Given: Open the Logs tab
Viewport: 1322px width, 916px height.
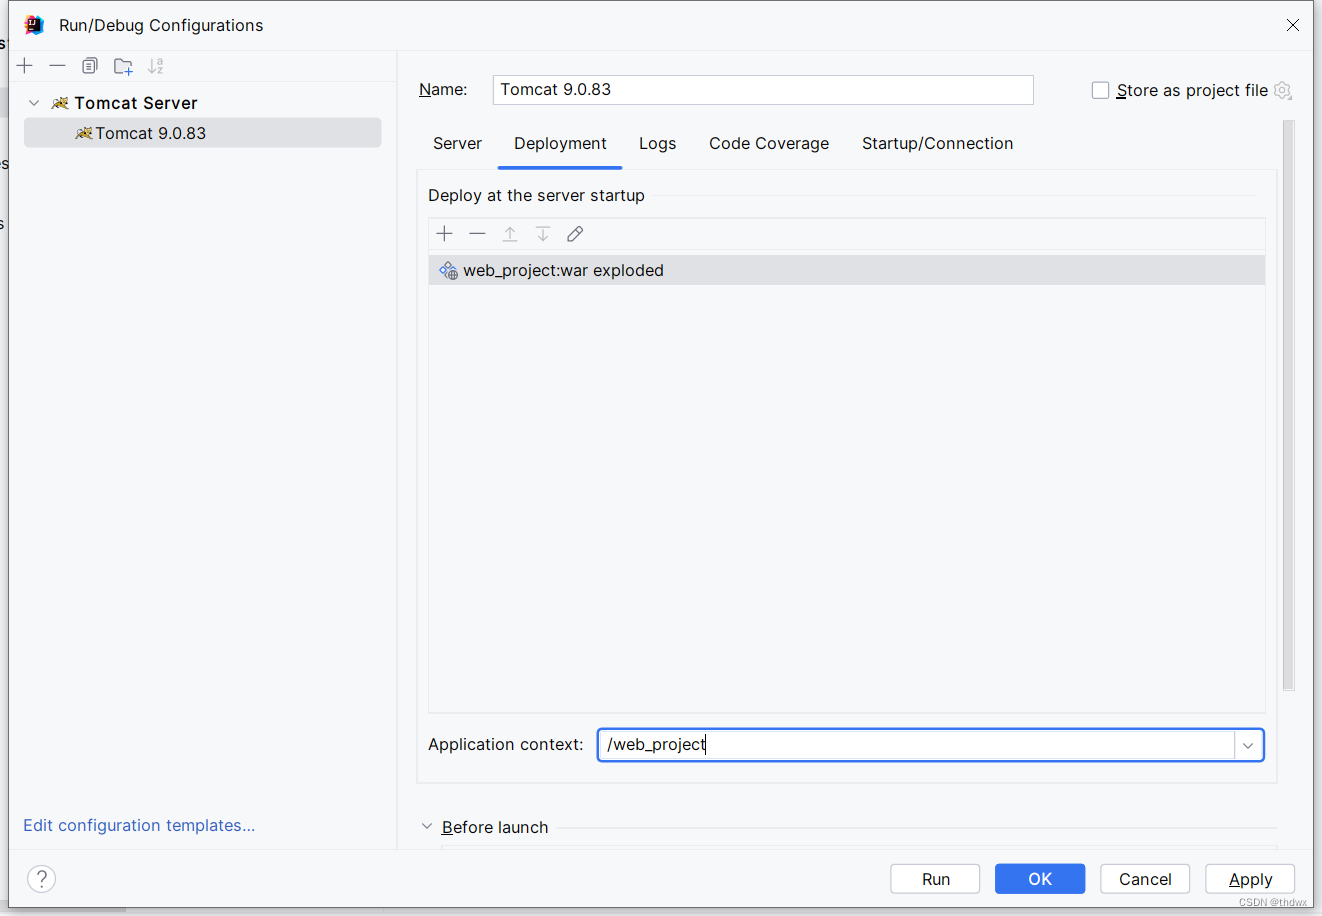Looking at the screenshot, I should click(657, 144).
